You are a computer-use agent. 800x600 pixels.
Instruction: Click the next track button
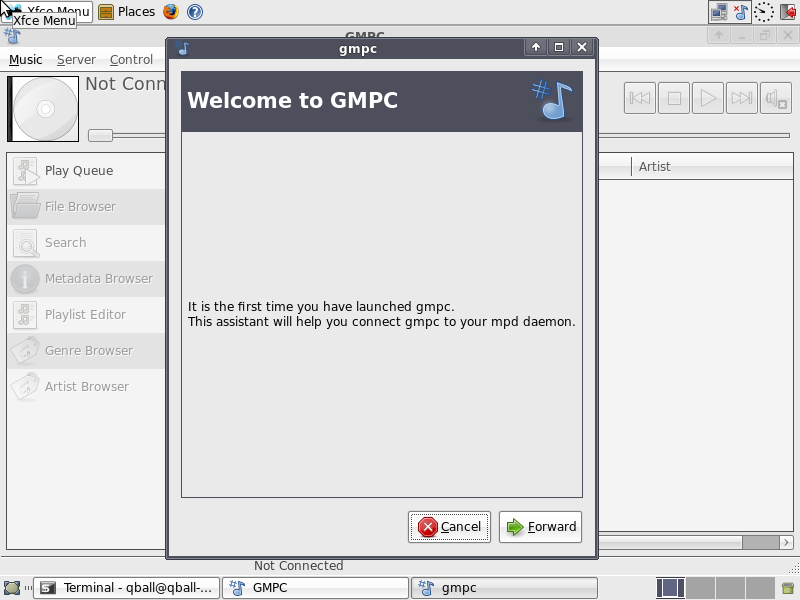click(x=742, y=98)
